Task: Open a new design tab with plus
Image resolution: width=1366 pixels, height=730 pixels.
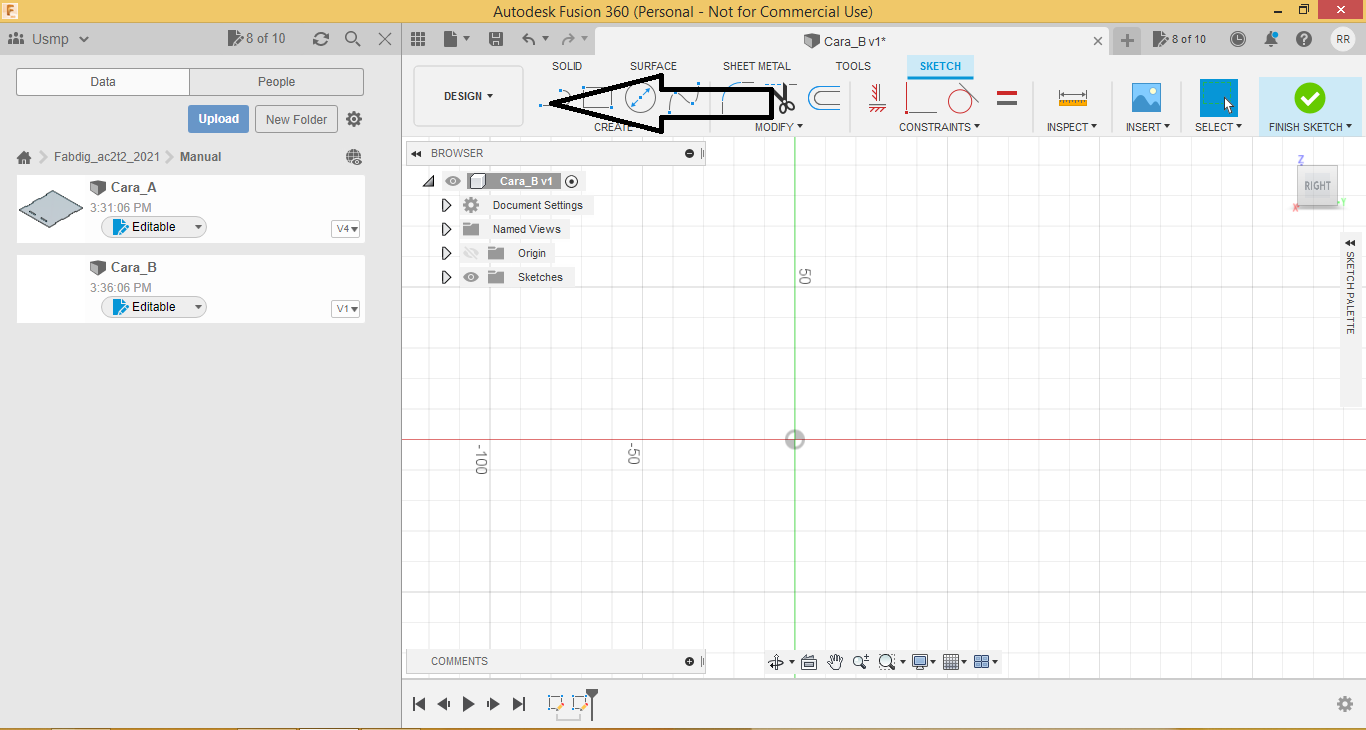Action: [1127, 40]
